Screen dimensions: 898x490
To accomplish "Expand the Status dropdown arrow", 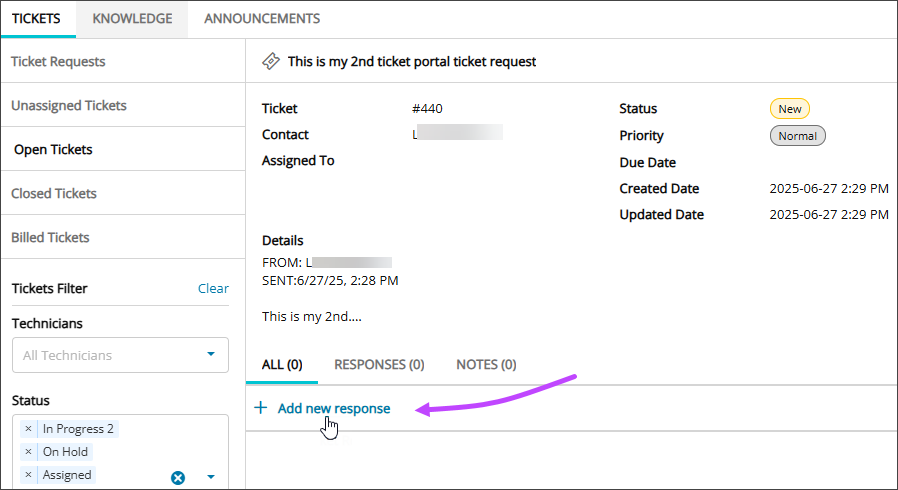I will click(x=211, y=477).
